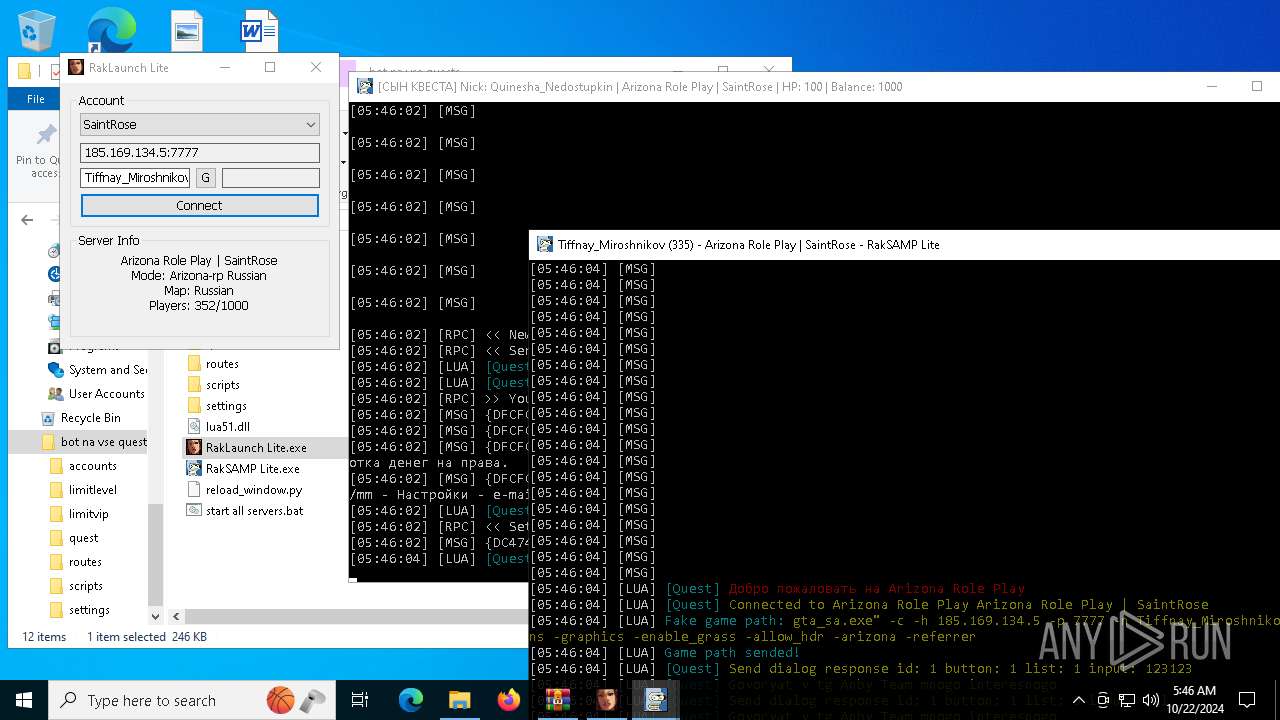Click the Tiffnay_Miroshnikov nickname field
The width and height of the screenshot is (1280, 720).
(135, 178)
